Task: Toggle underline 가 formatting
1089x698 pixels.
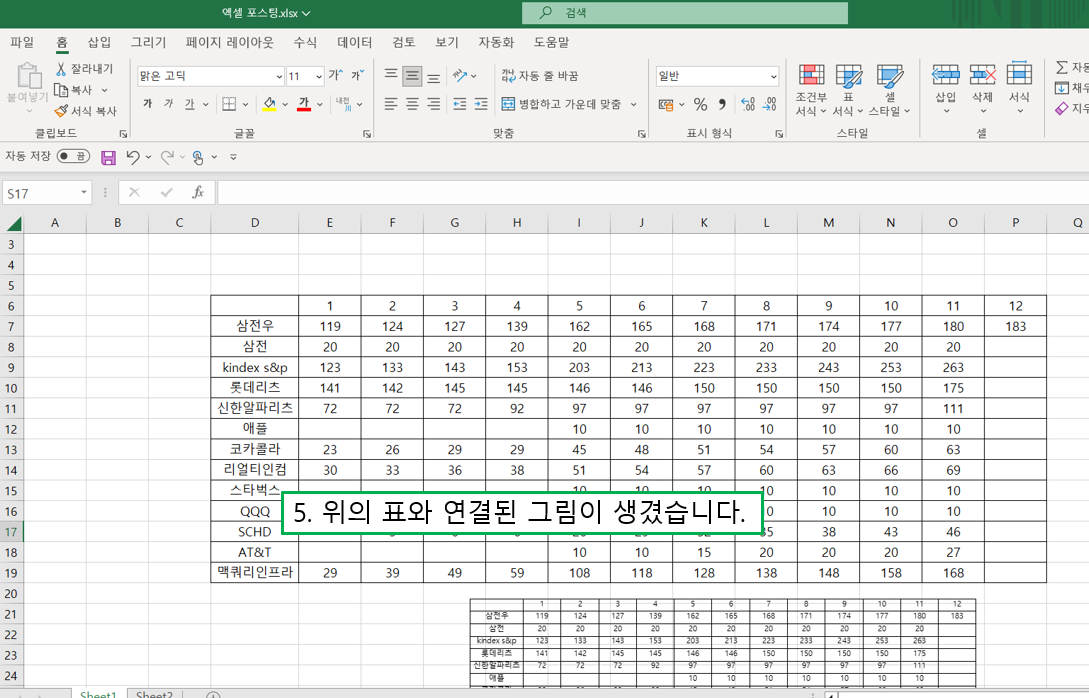Action: point(190,104)
